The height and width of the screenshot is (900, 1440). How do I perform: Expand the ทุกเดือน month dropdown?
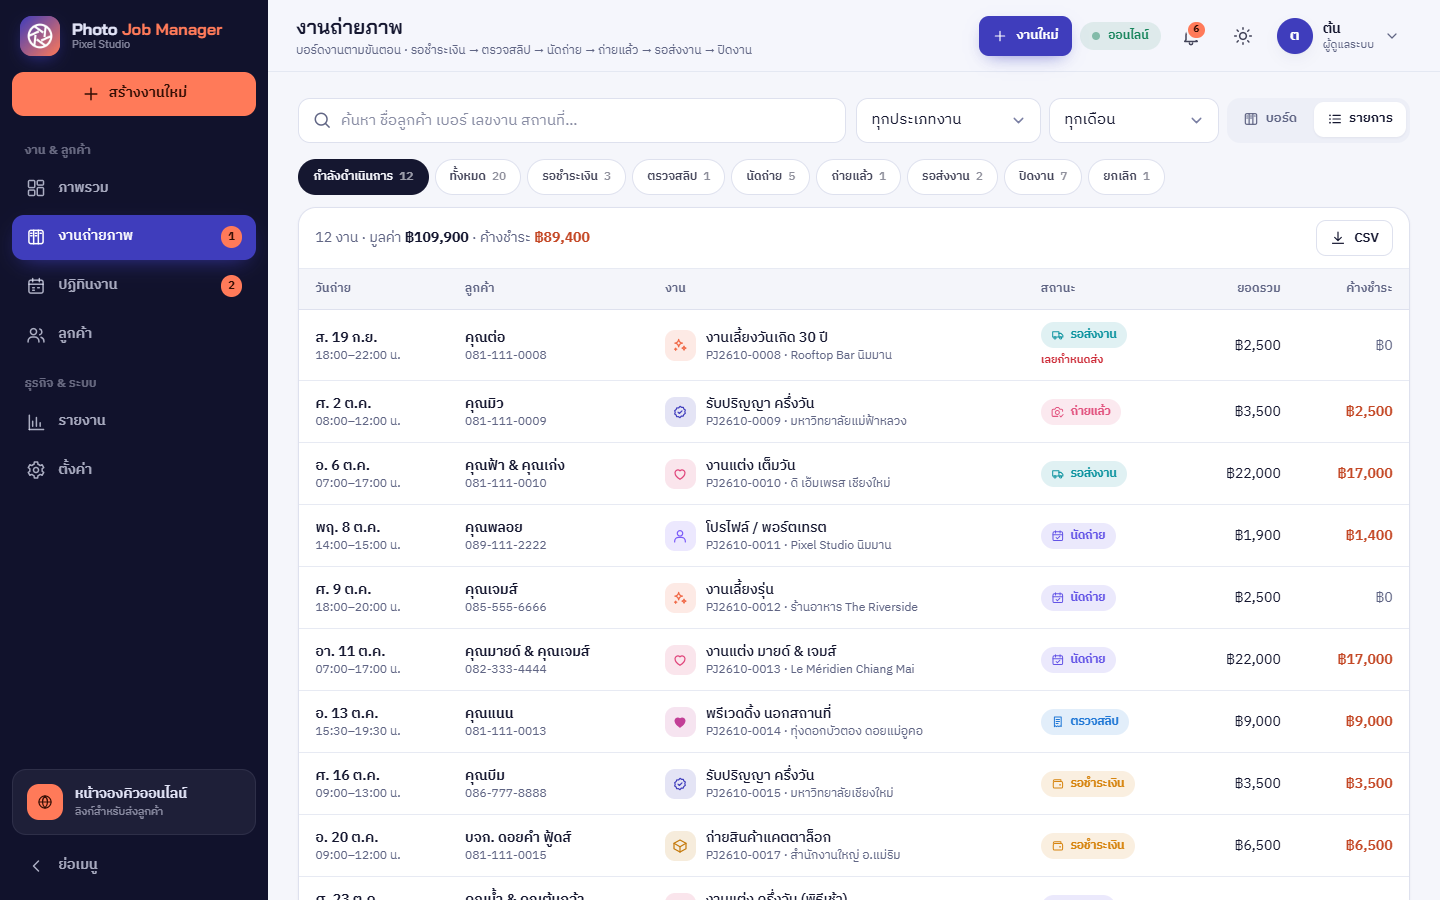click(1133, 120)
